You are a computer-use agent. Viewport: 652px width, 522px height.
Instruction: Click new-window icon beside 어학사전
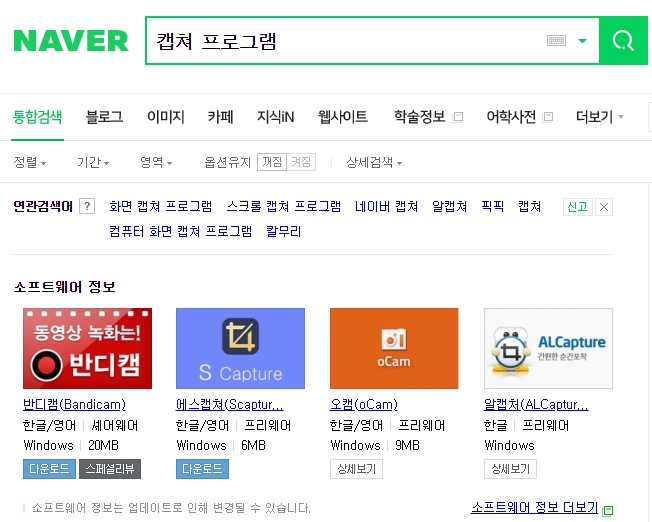pos(548,117)
